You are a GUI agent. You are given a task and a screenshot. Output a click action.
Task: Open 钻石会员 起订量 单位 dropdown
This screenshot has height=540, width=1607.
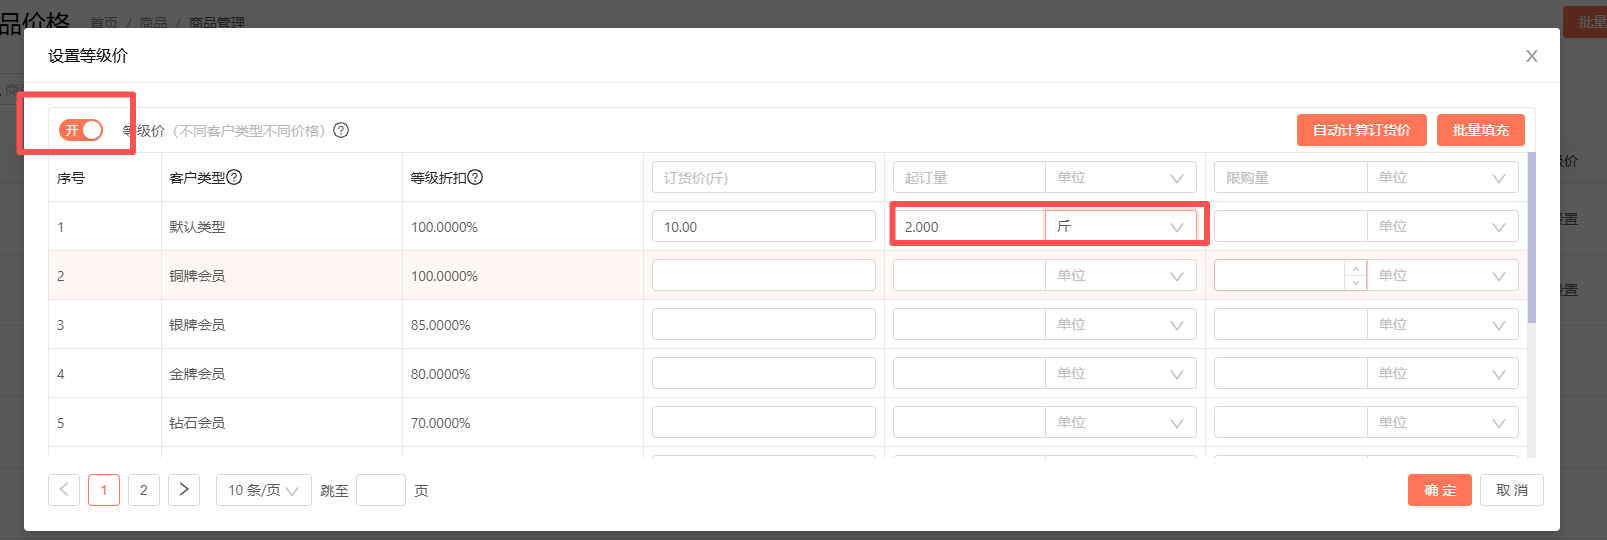(1121, 422)
